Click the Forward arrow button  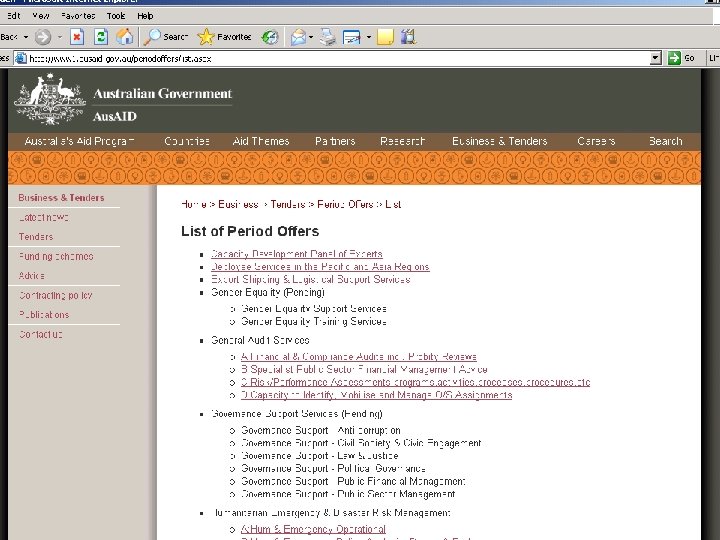[x=43, y=37]
